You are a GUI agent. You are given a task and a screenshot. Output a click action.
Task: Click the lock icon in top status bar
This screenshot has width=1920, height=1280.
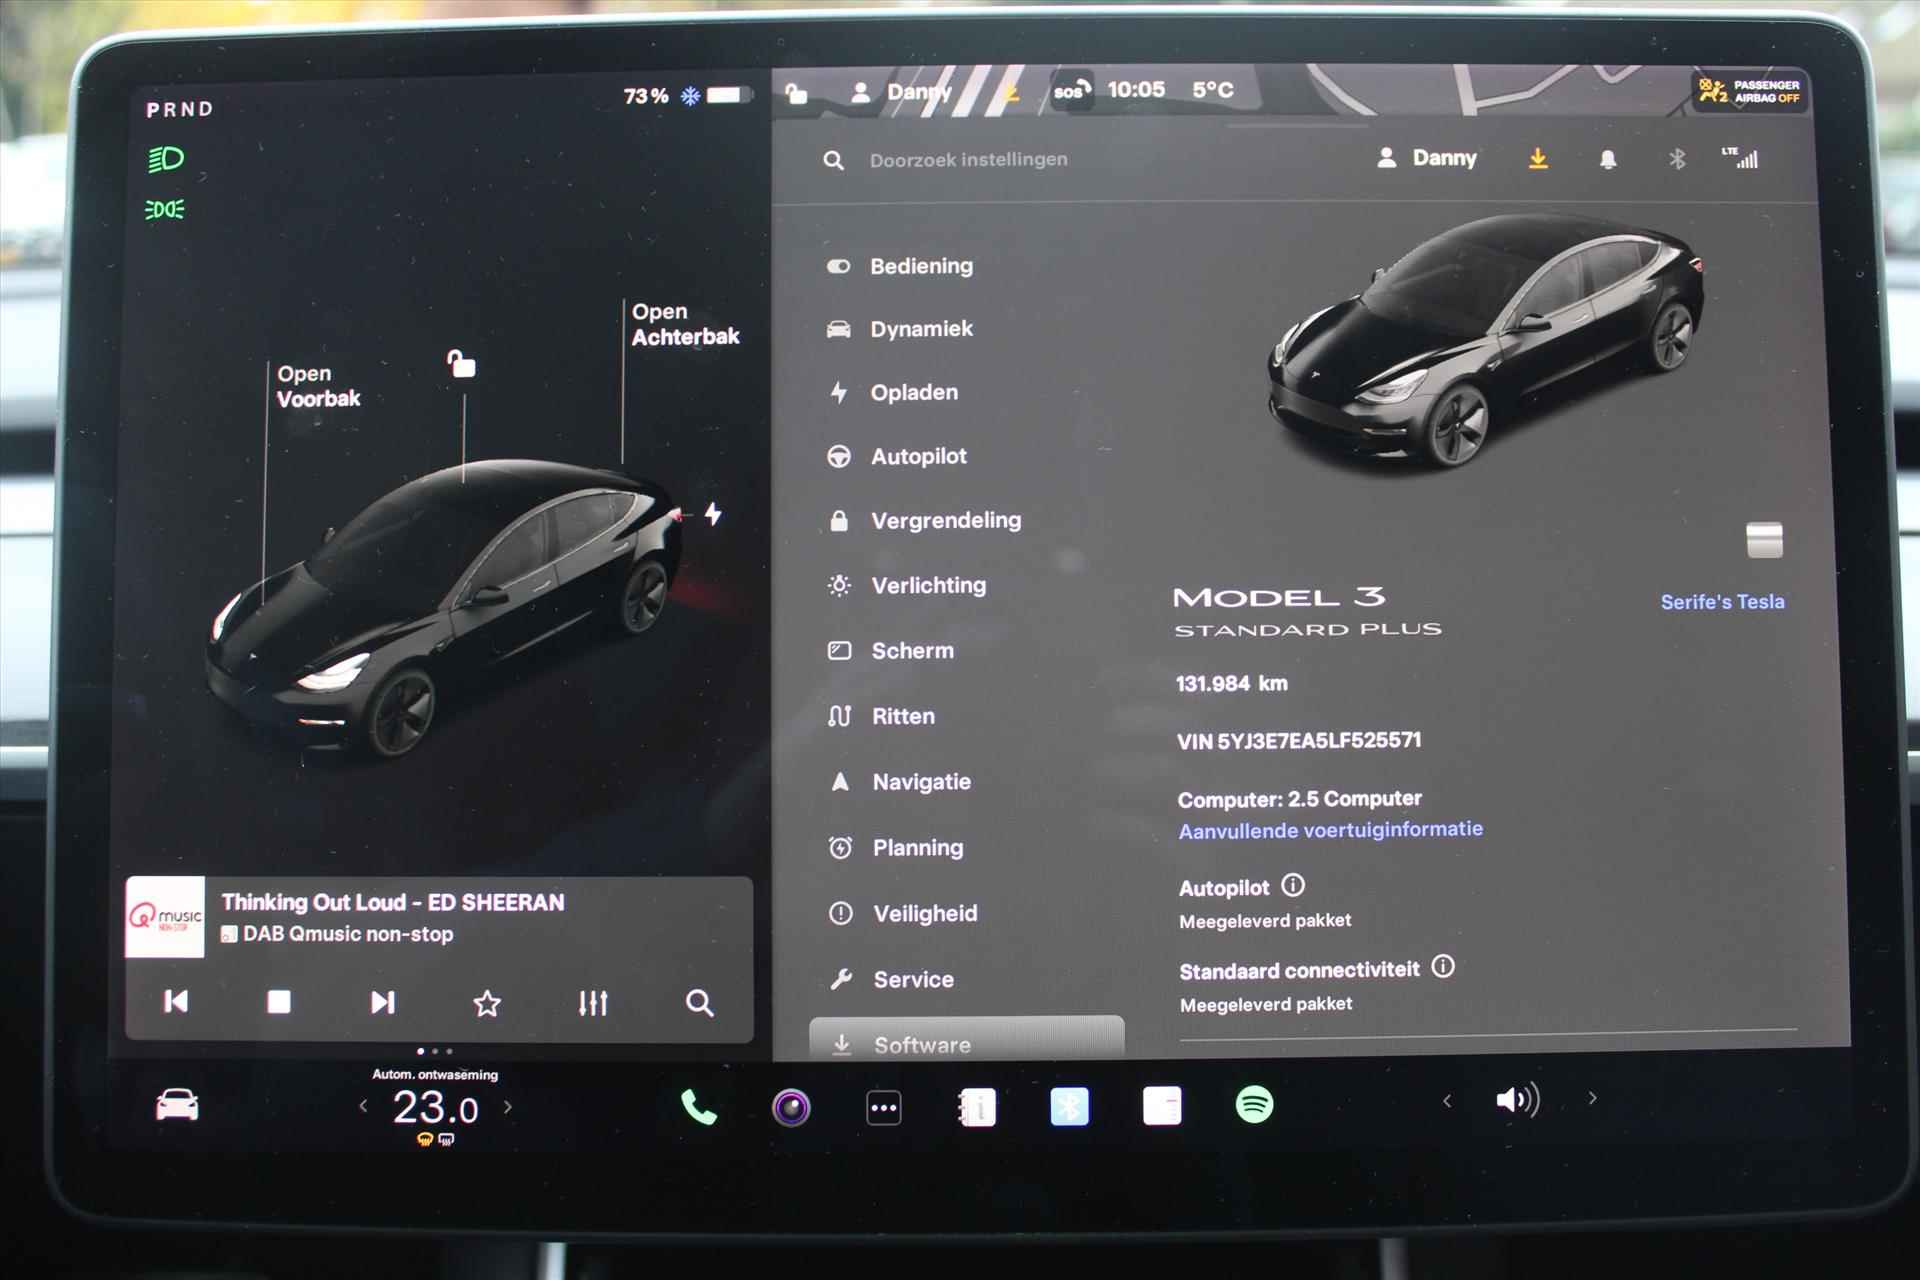(x=796, y=94)
